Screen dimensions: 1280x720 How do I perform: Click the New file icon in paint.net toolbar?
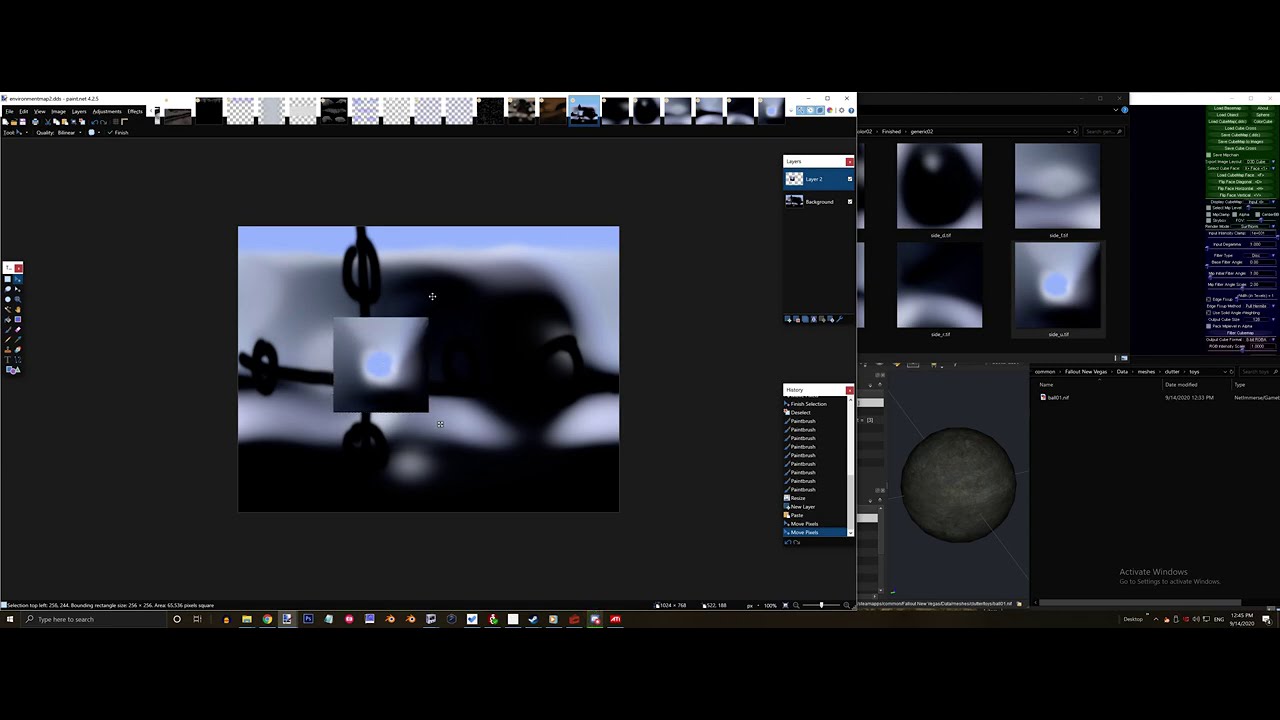click(x=5, y=122)
